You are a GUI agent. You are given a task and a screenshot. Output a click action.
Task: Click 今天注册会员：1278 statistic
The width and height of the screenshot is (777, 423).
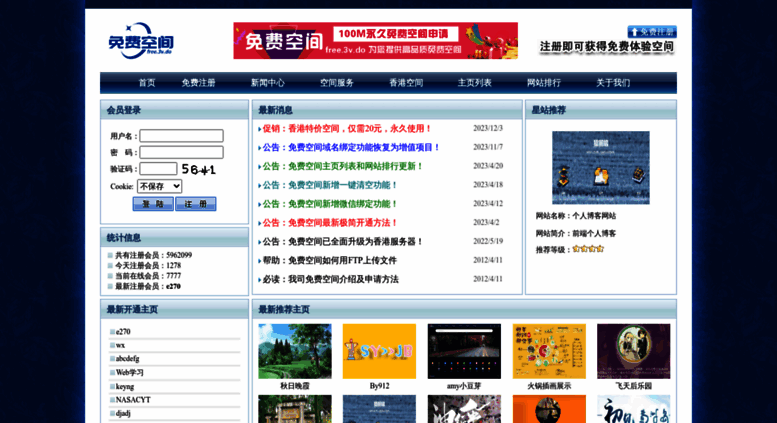[x=148, y=265]
